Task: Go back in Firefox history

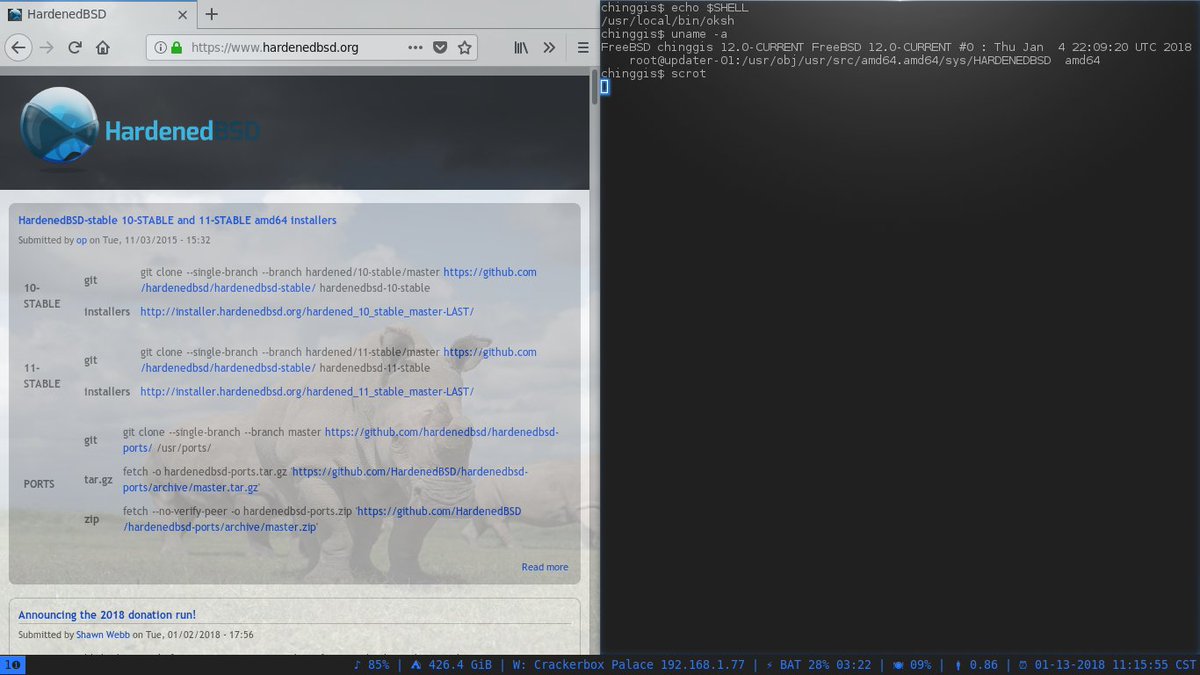Action: (18, 47)
